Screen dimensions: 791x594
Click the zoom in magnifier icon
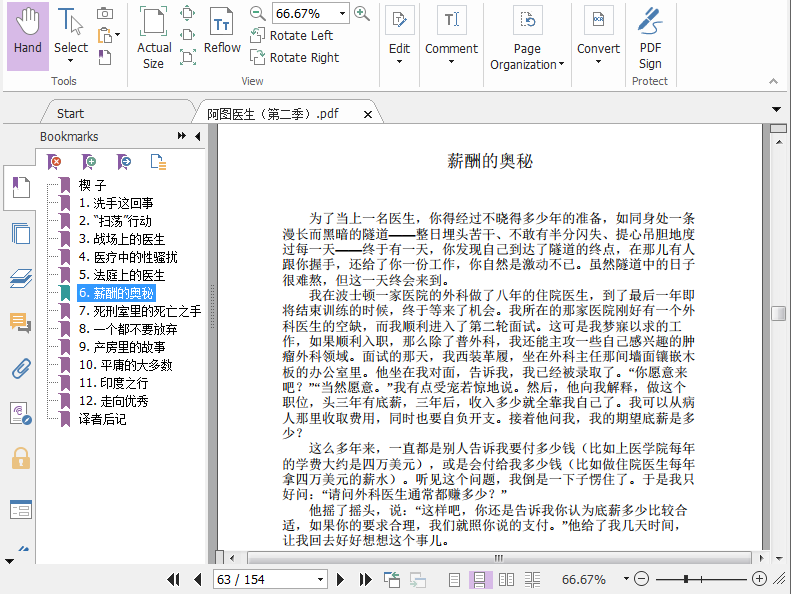(362, 13)
